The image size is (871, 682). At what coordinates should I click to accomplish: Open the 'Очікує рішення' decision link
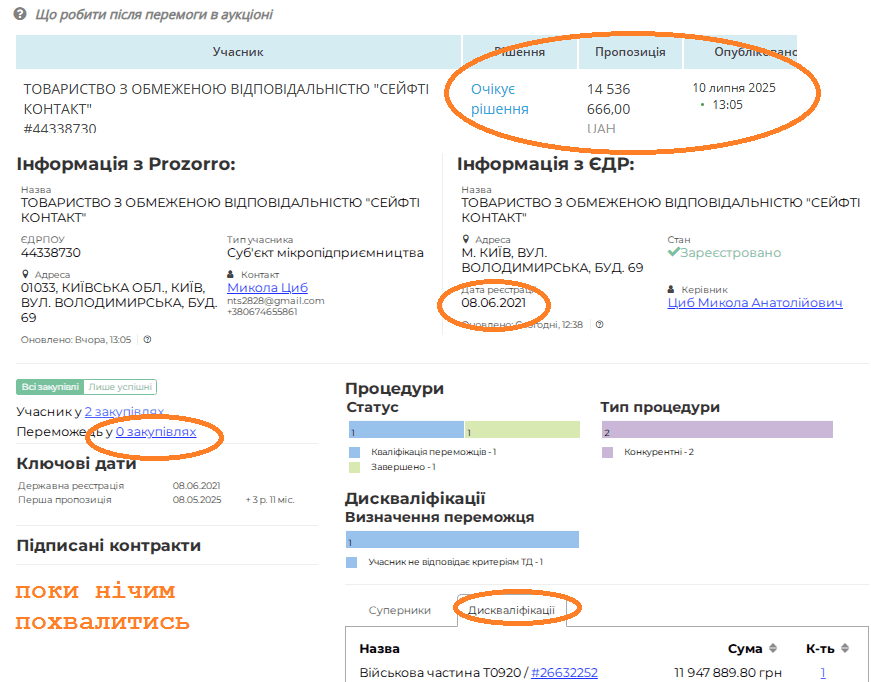(499, 99)
